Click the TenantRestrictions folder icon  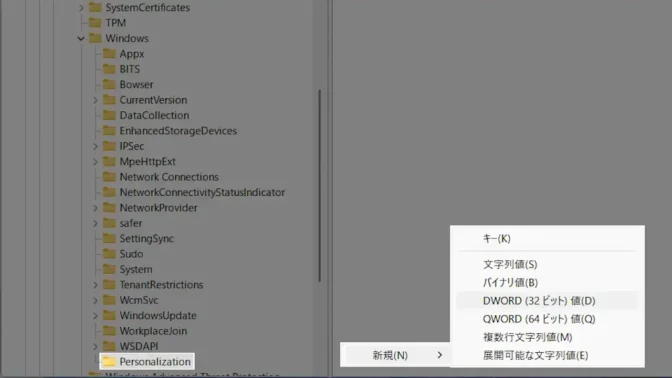click(x=109, y=285)
